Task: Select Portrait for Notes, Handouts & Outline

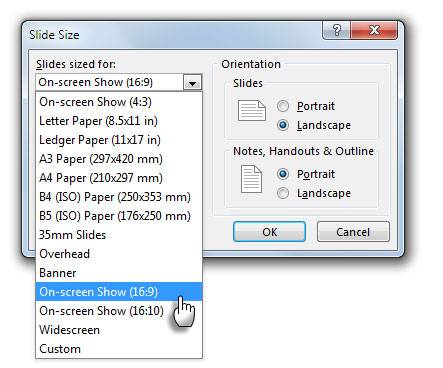Action: [283, 174]
